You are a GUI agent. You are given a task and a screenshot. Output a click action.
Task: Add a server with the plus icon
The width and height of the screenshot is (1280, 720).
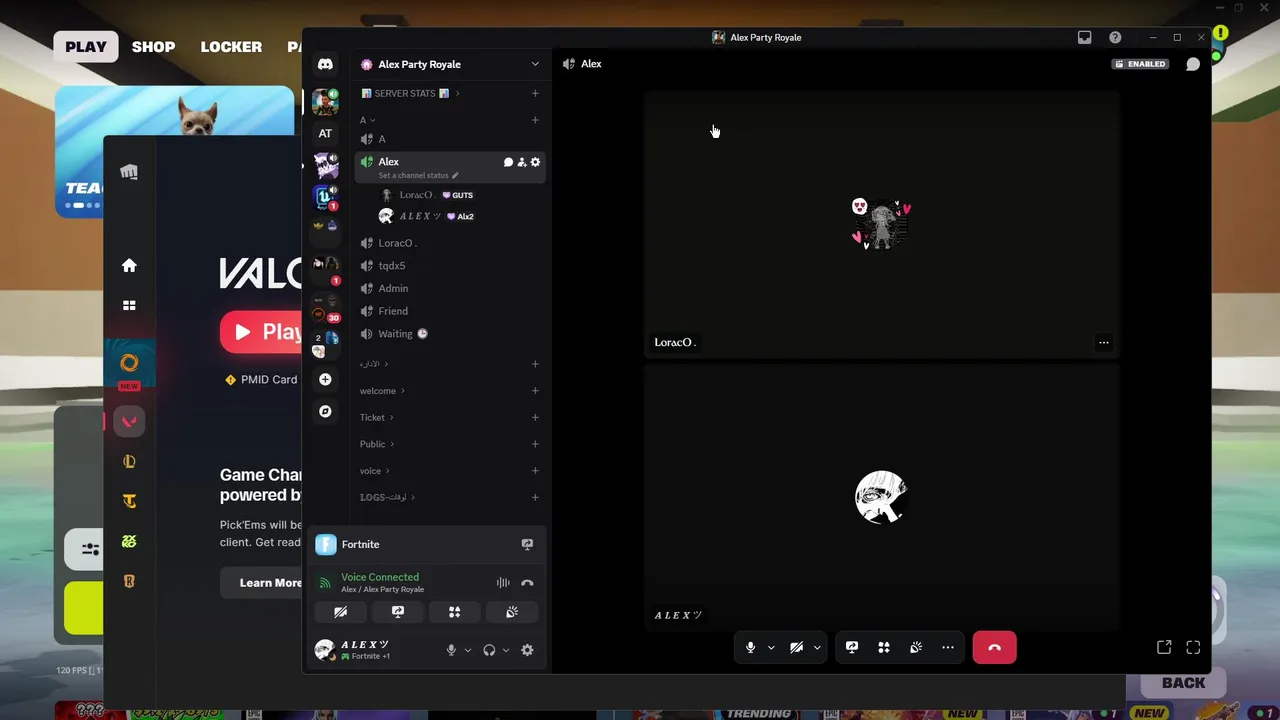coord(325,380)
